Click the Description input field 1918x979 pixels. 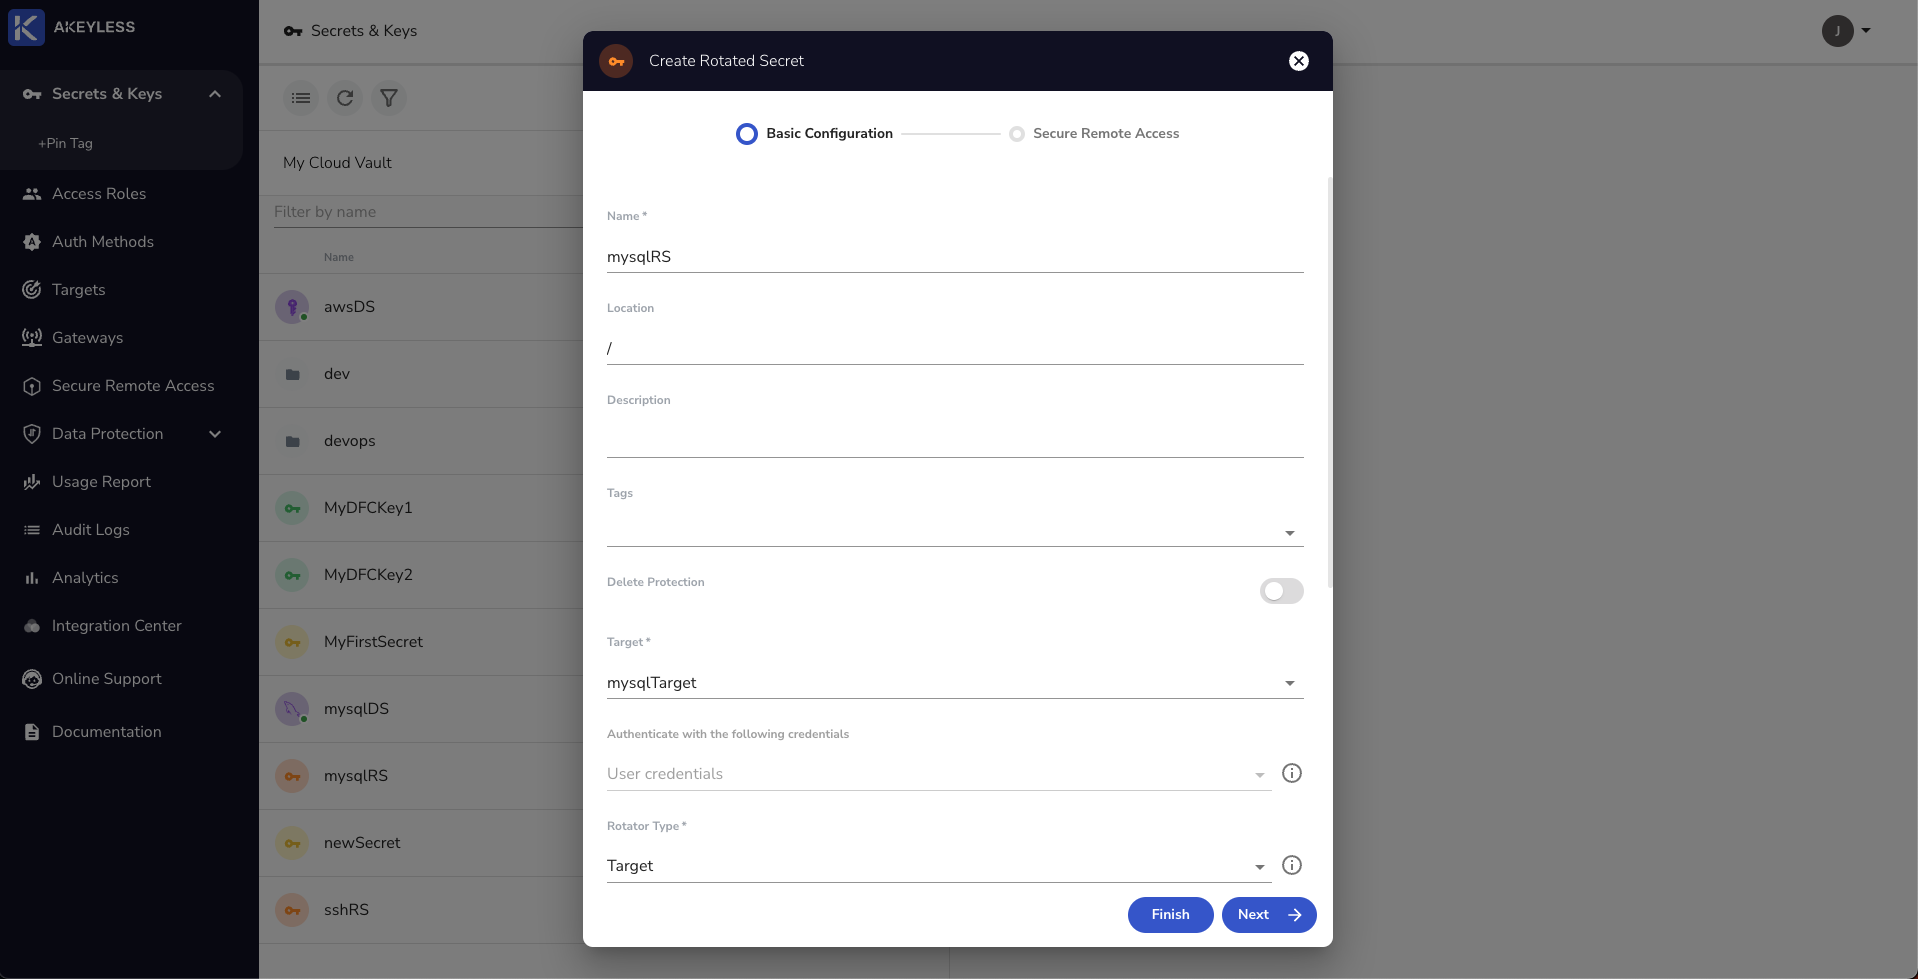point(955,438)
